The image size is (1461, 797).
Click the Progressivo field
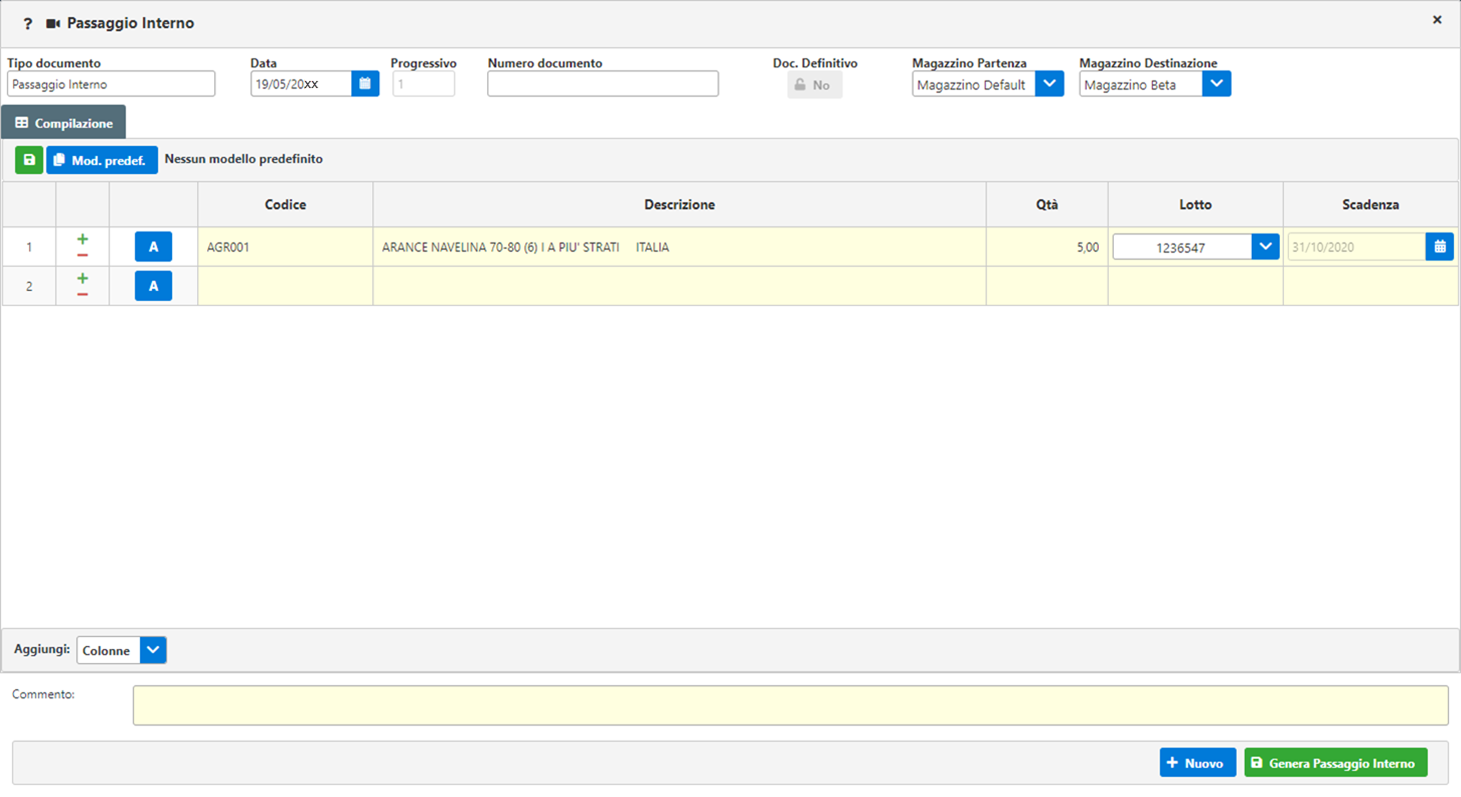click(x=424, y=84)
